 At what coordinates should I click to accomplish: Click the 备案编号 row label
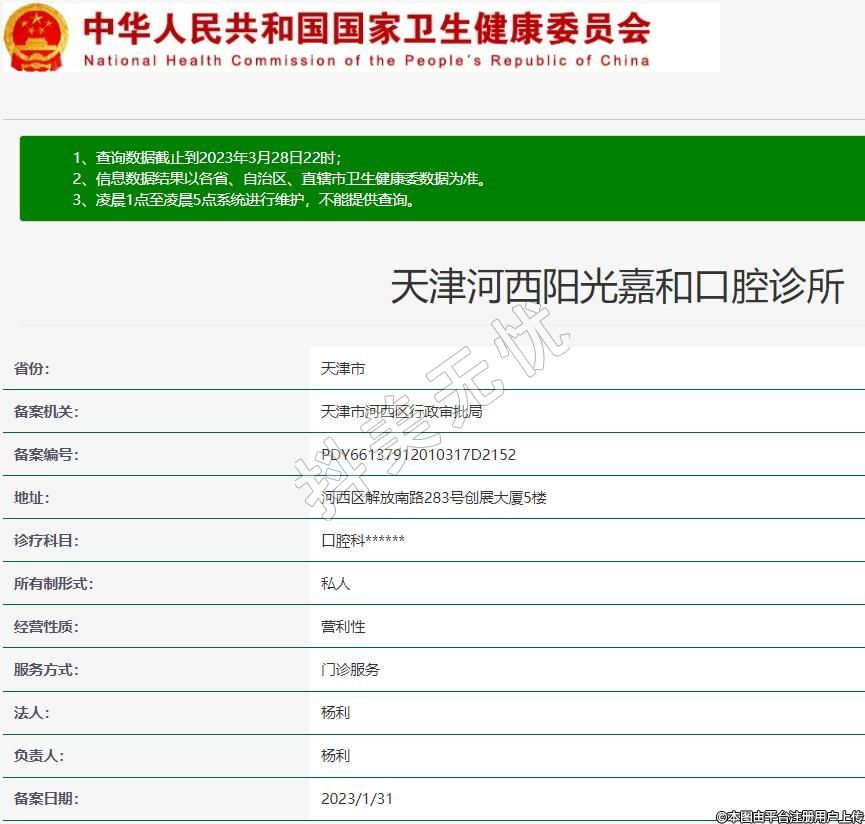(x=46, y=455)
